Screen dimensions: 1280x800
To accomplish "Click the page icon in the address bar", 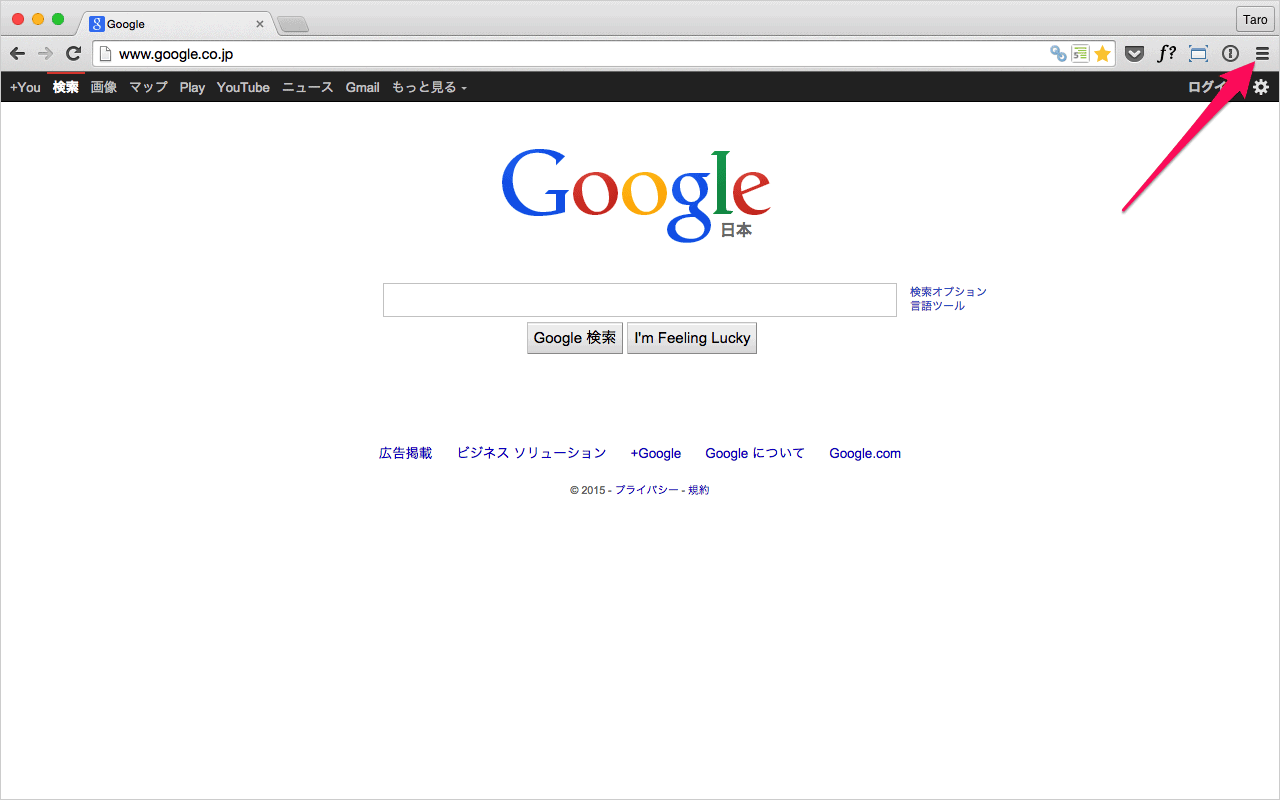I will [104, 53].
